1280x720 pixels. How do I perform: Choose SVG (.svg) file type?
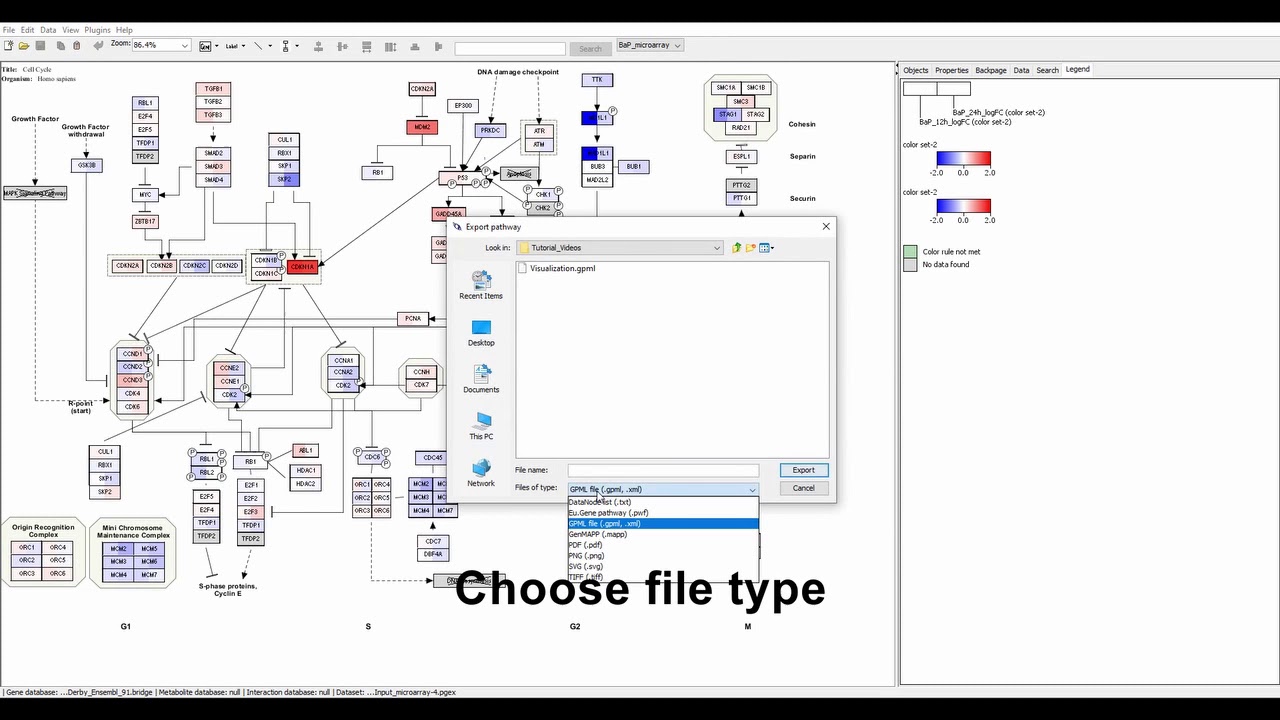click(x=663, y=567)
